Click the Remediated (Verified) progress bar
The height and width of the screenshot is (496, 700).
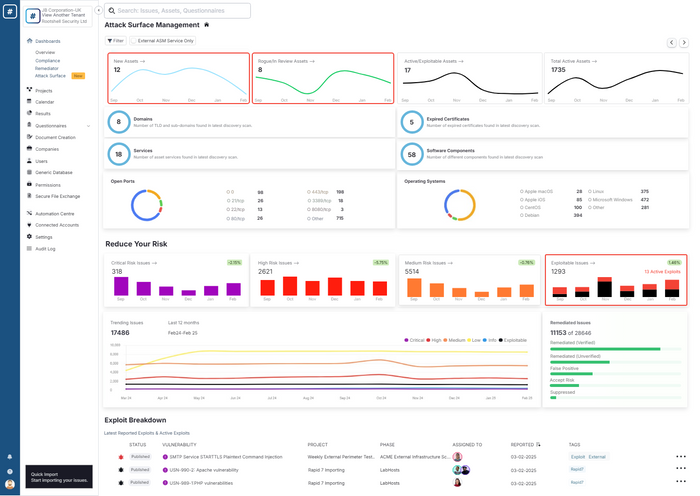[616, 349]
